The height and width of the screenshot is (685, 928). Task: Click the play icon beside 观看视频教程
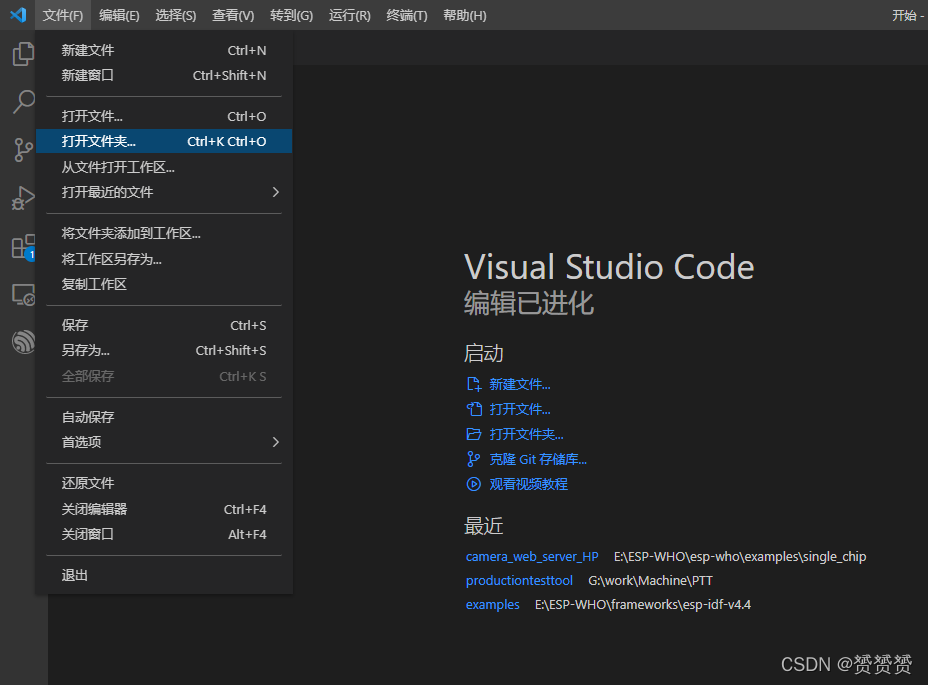point(474,484)
